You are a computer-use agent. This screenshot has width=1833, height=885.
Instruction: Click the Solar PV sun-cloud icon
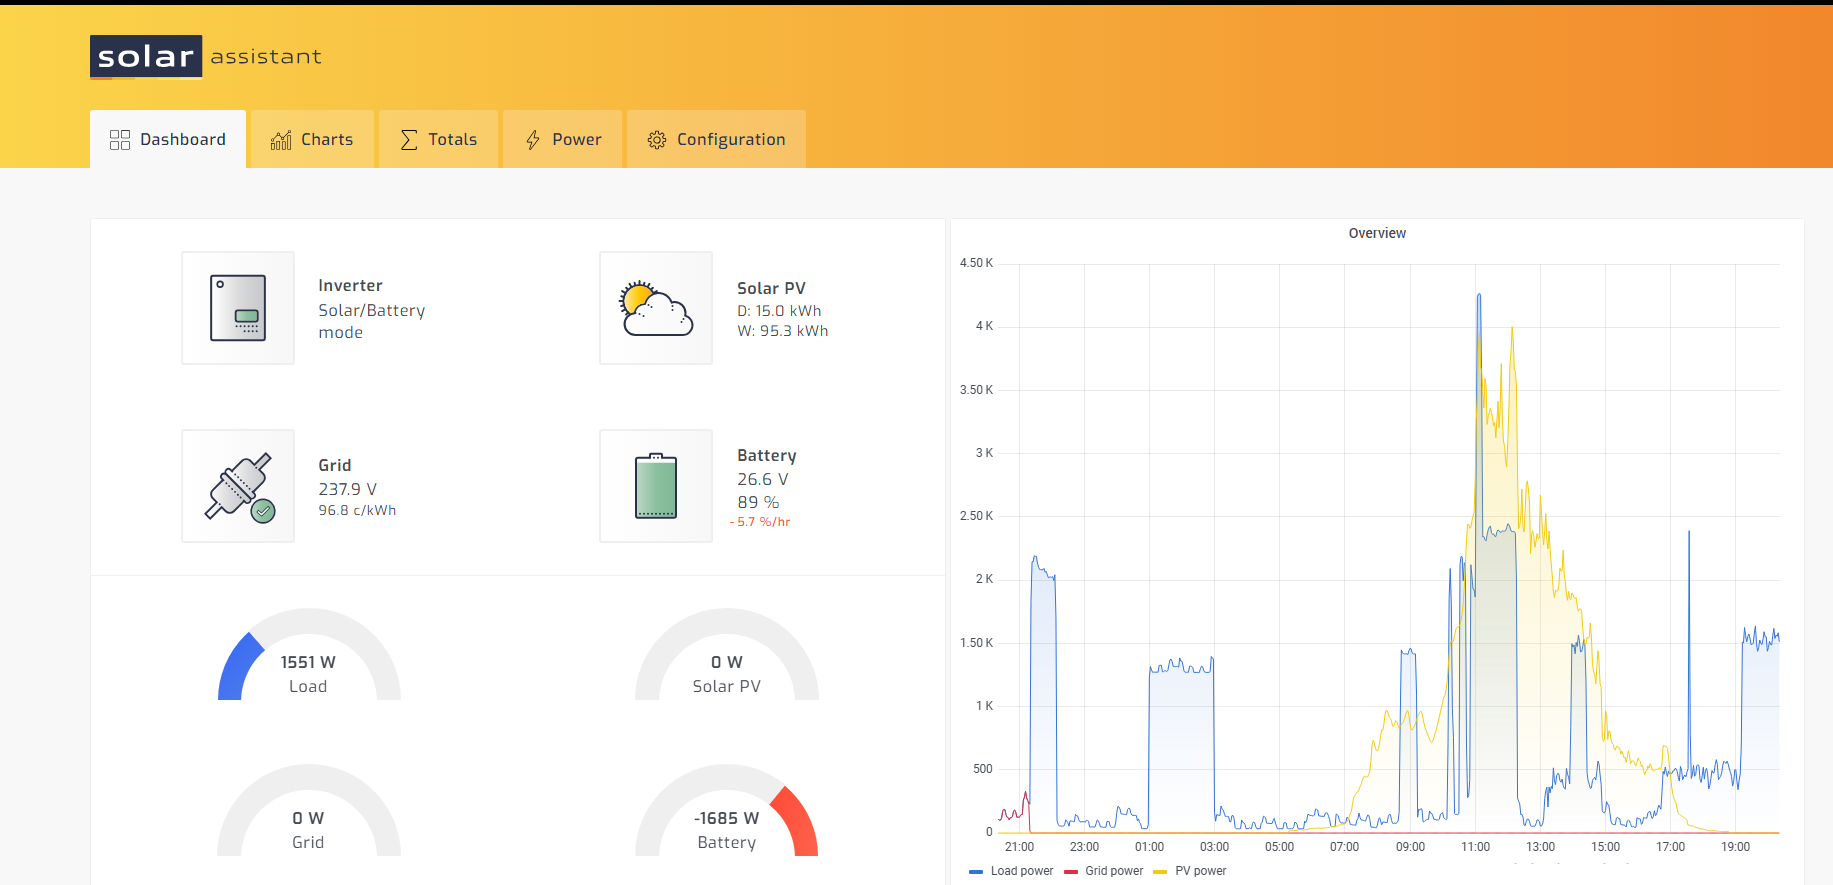tap(656, 308)
